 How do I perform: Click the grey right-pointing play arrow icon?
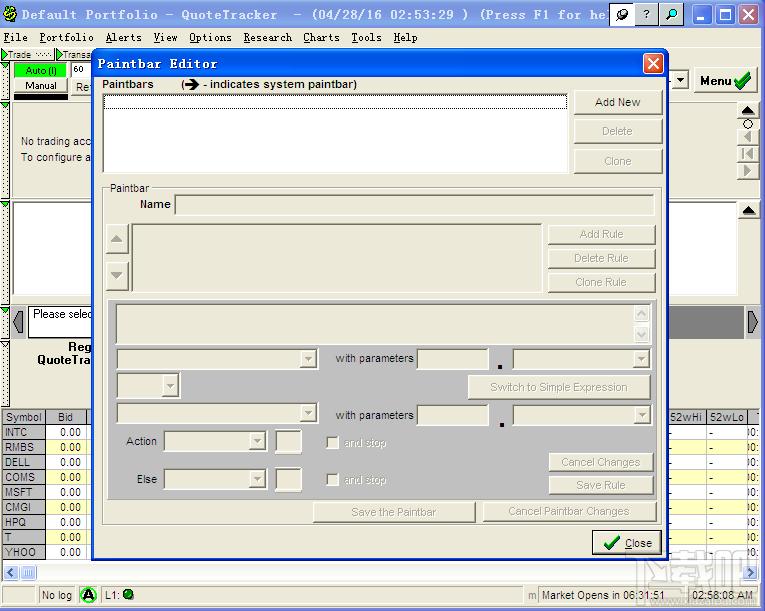coord(747,171)
